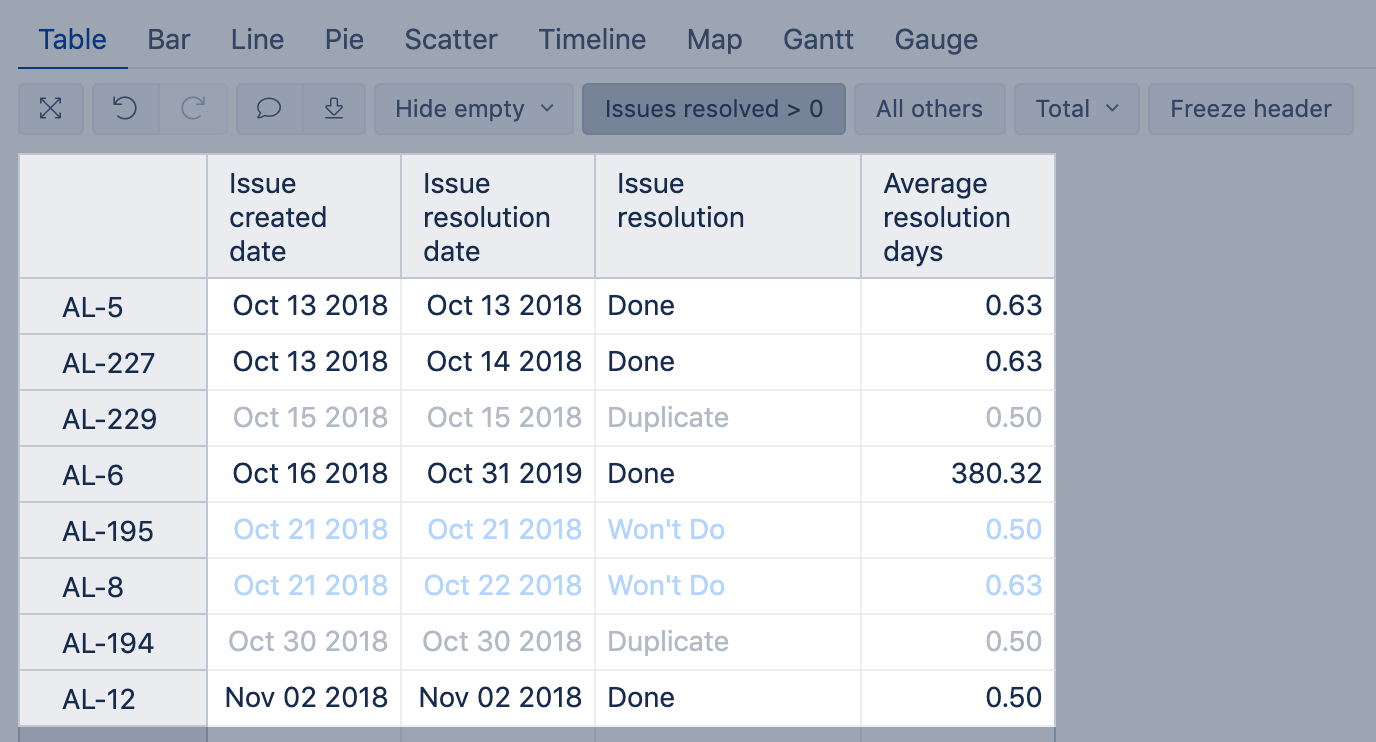Click the undo arrow icon
The height and width of the screenshot is (742, 1376).
[x=125, y=109]
